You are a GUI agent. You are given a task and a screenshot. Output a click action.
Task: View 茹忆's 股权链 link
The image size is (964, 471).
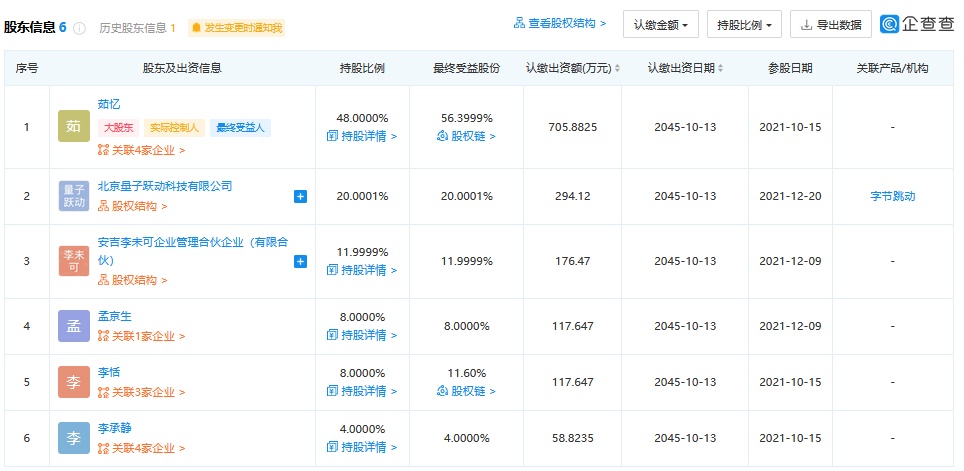click(x=467, y=136)
